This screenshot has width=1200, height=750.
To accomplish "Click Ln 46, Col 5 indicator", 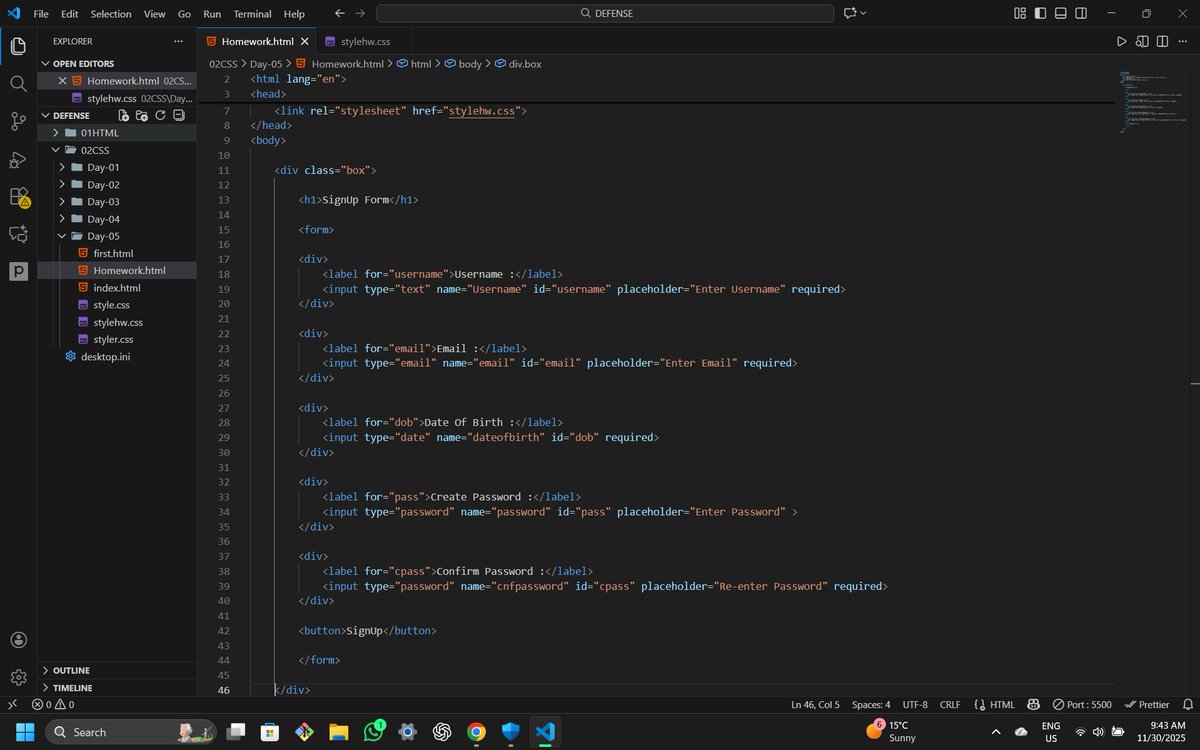I will point(815,704).
